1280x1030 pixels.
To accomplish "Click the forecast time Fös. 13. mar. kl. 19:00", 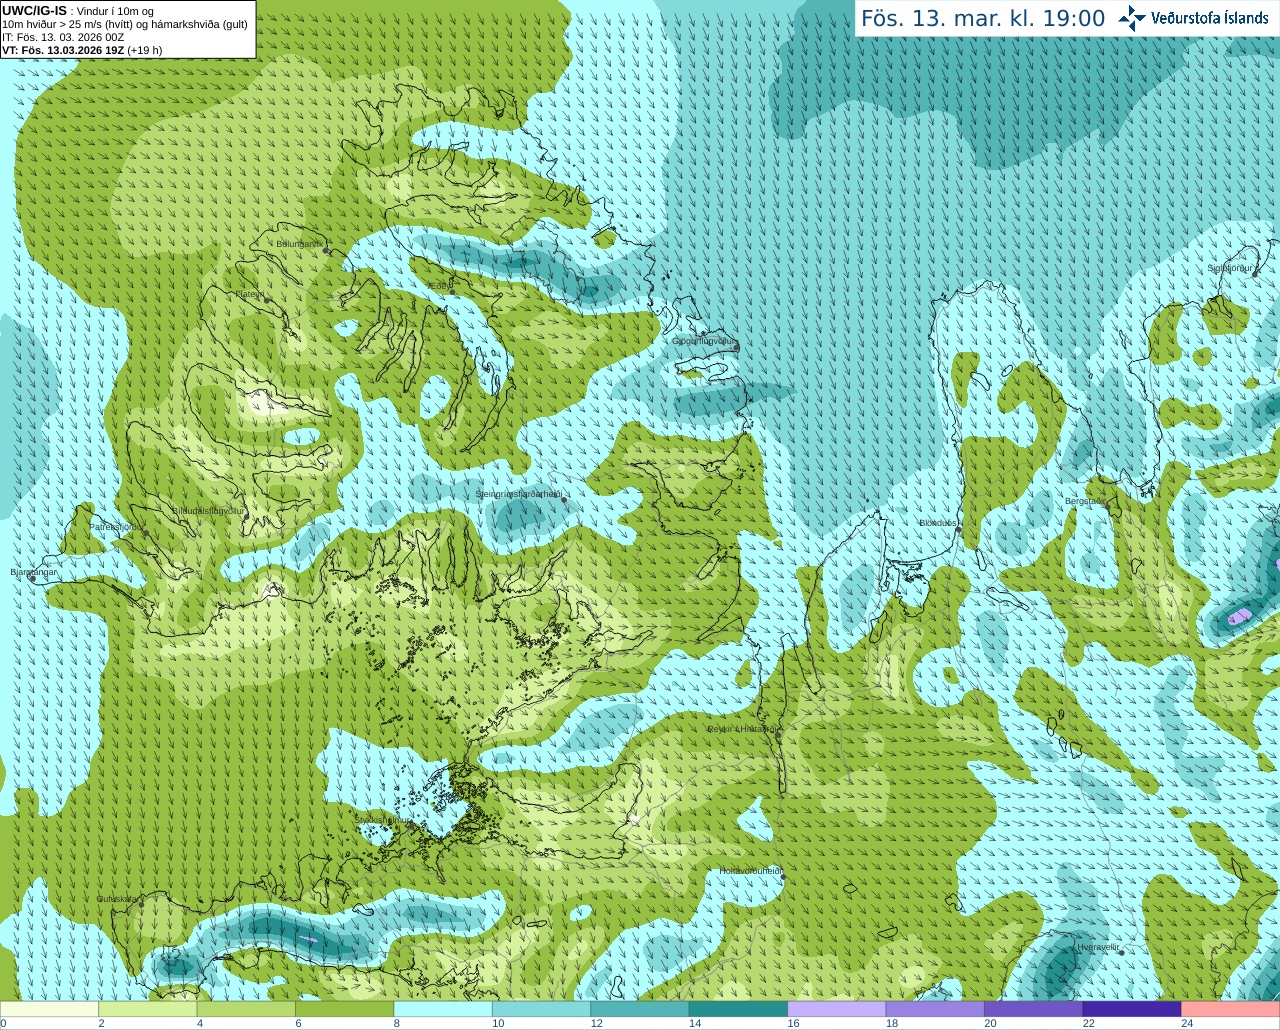I will 983,18.
